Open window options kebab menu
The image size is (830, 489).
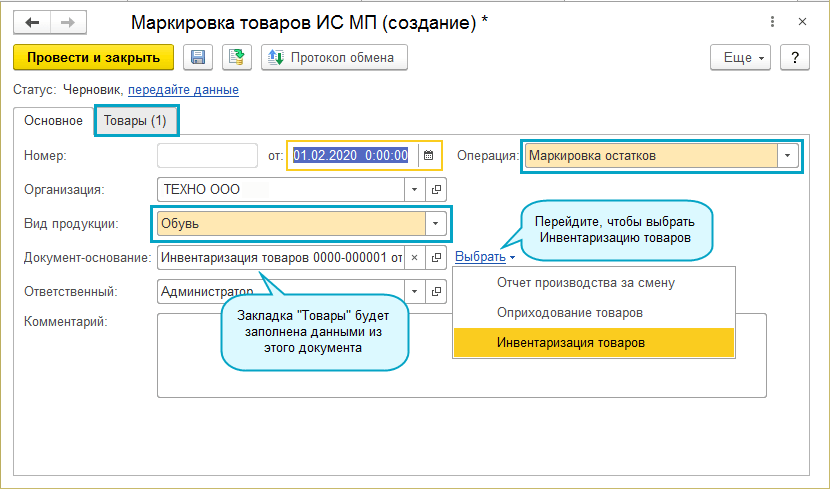(x=773, y=21)
